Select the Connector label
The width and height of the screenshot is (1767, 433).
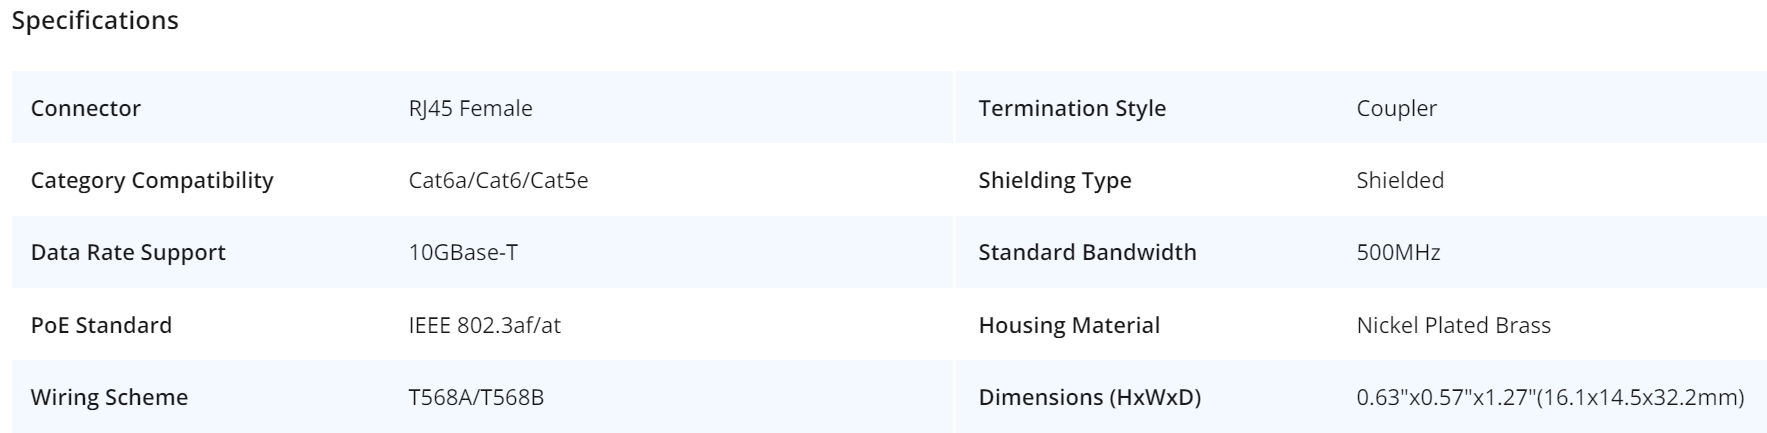coord(86,108)
